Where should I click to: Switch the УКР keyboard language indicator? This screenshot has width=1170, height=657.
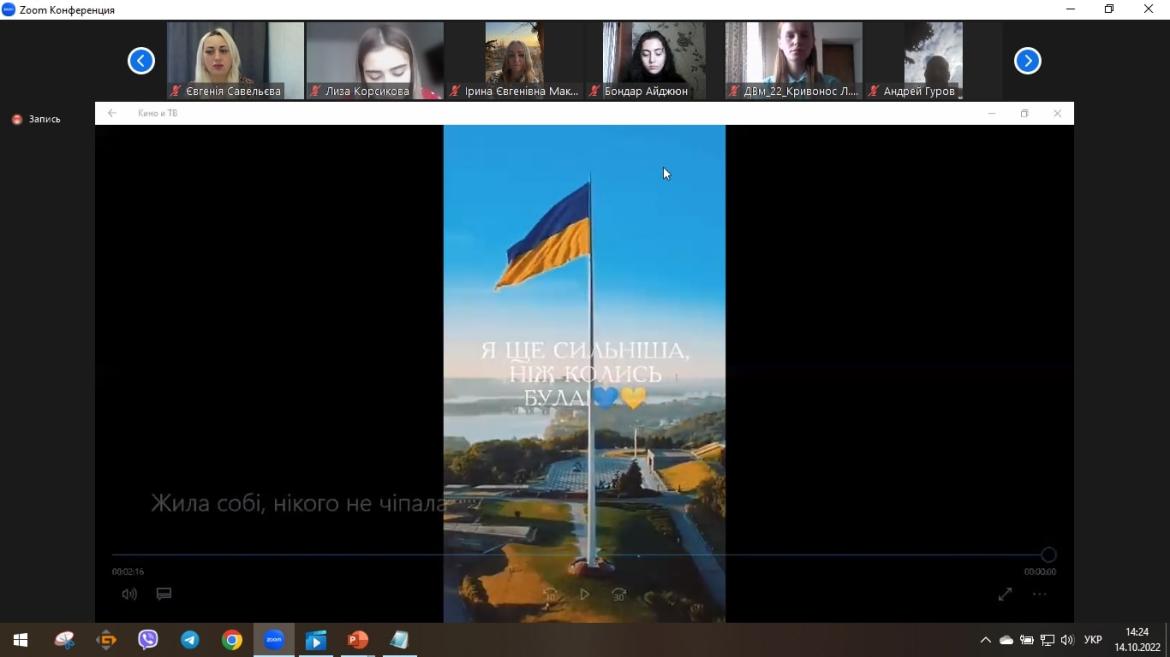point(1093,640)
